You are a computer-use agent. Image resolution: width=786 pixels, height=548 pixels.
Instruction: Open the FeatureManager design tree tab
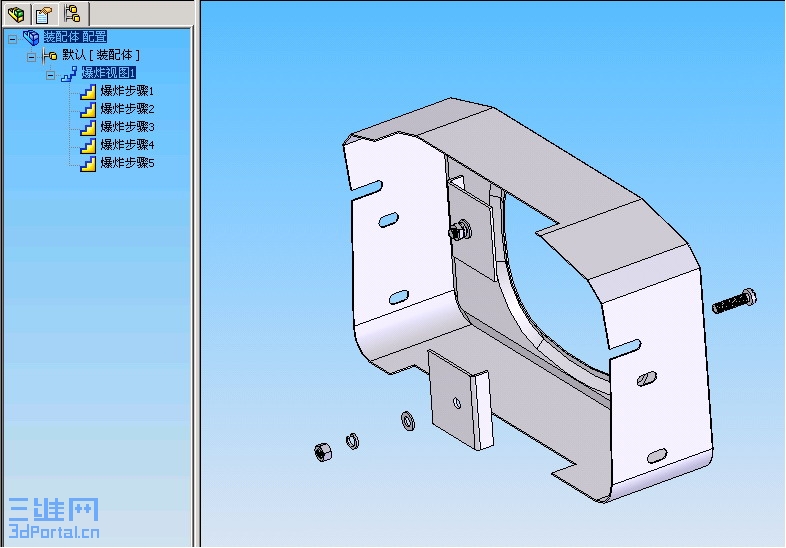click(x=17, y=14)
